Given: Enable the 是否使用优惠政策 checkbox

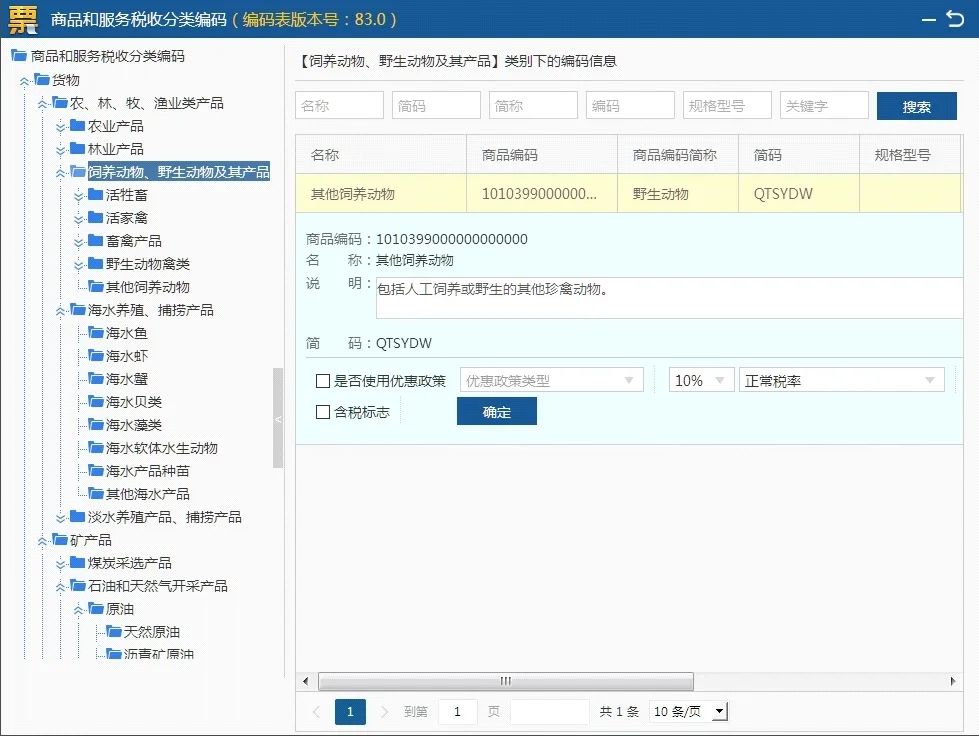Looking at the screenshot, I should click(x=323, y=381).
